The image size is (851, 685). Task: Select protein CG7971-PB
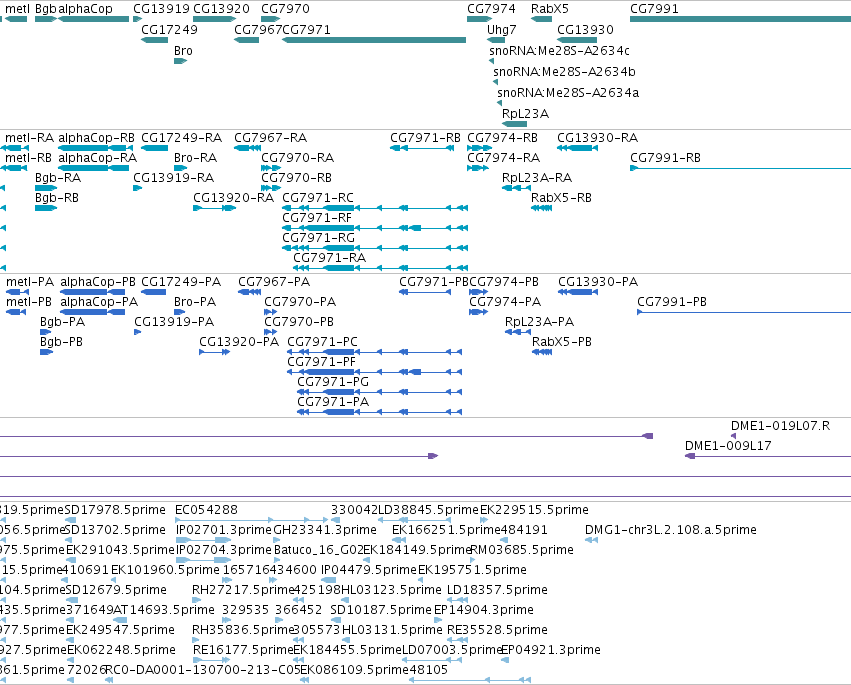[434, 282]
